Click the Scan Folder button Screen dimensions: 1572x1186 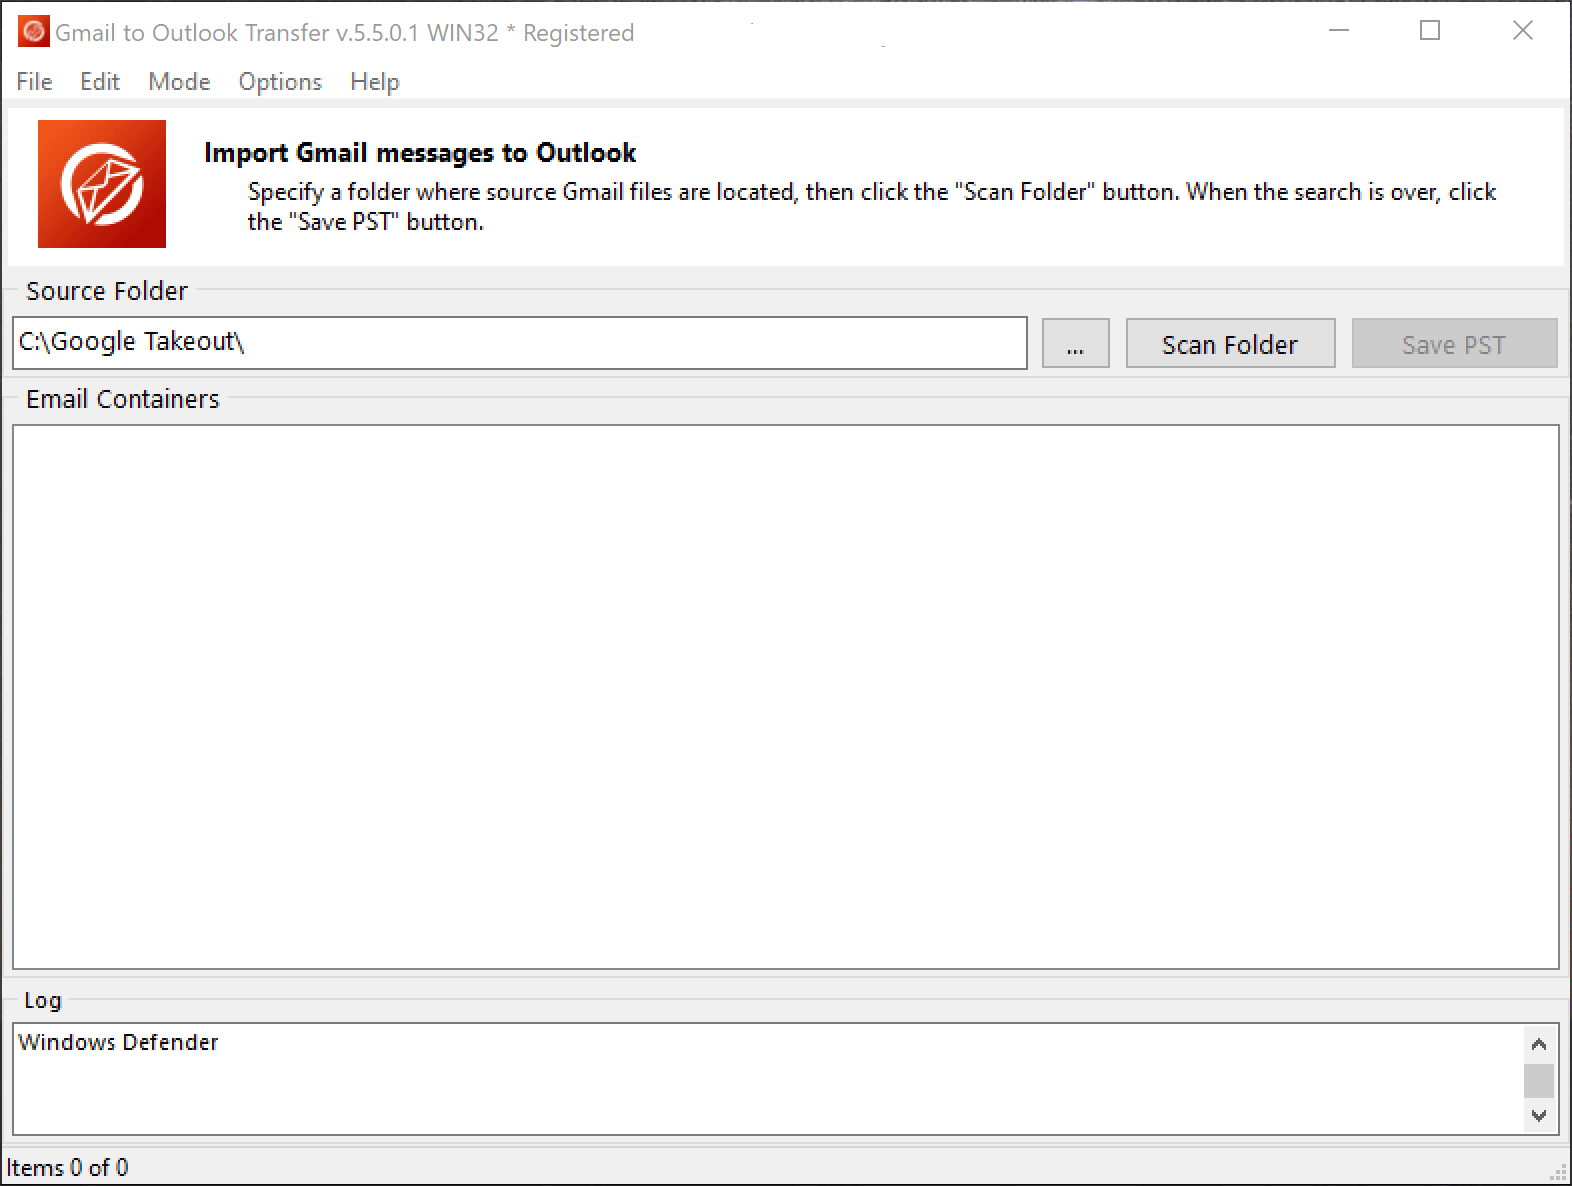[1230, 344]
